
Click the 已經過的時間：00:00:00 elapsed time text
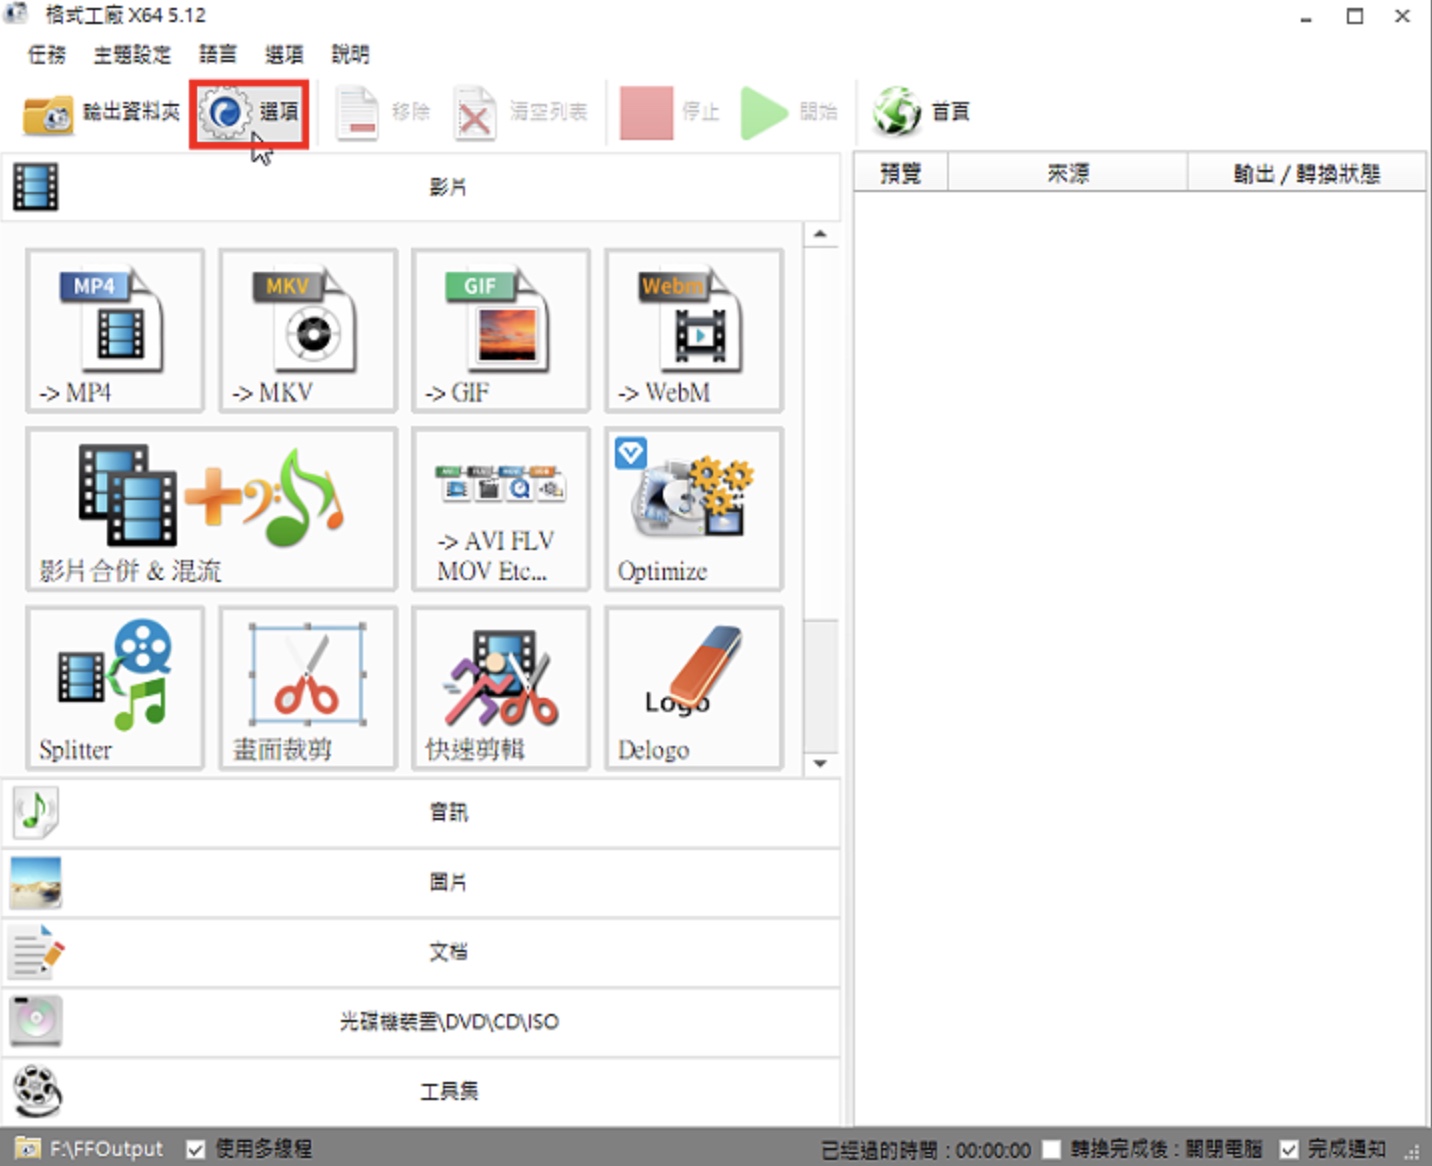pyautogui.click(x=926, y=1150)
